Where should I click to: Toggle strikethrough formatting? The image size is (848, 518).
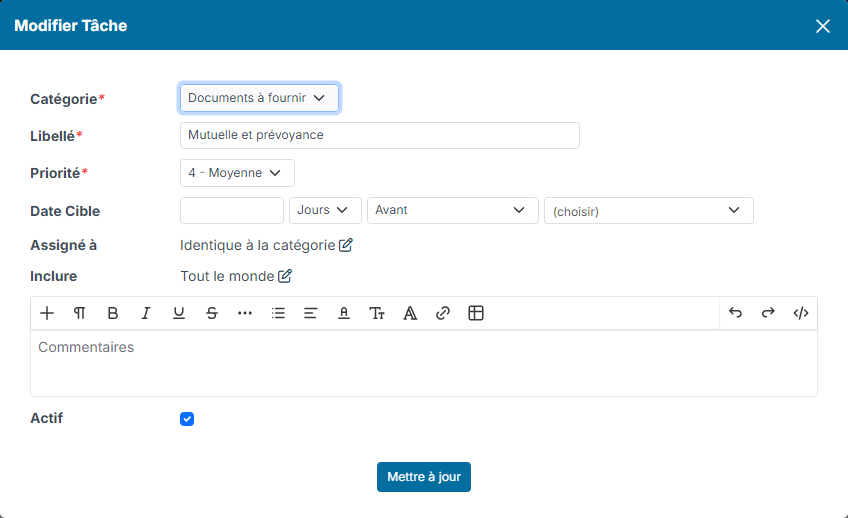[211, 313]
